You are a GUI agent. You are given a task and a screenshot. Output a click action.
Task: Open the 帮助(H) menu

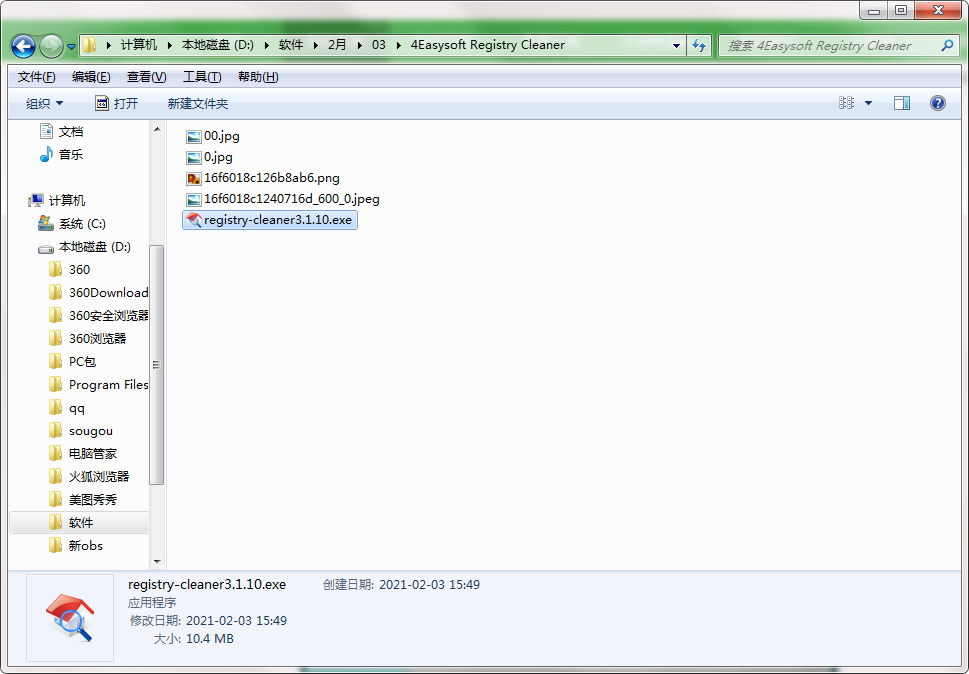click(x=258, y=77)
